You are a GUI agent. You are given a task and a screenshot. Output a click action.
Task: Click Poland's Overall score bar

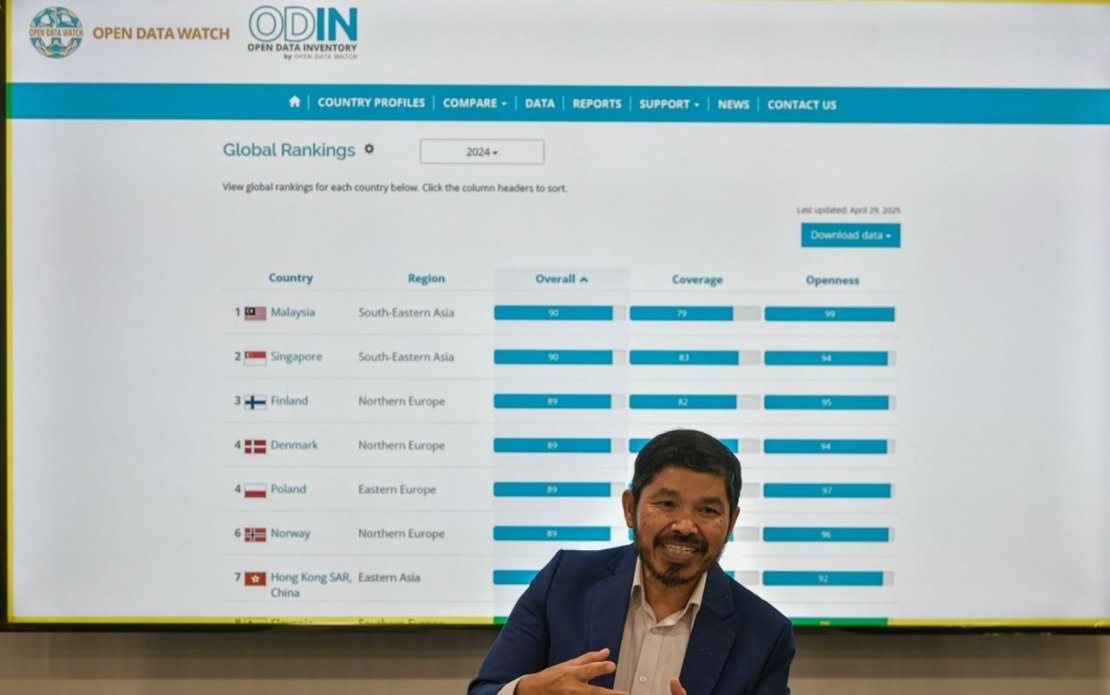click(x=559, y=489)
